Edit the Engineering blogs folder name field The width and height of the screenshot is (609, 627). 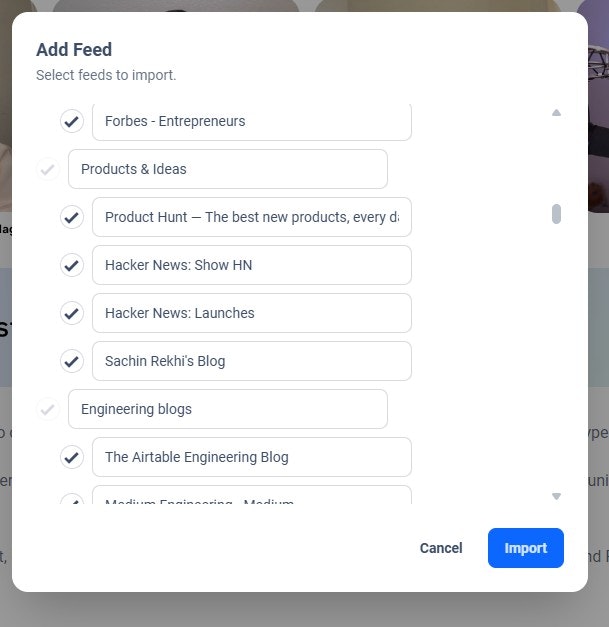click(x=228, y=409)
